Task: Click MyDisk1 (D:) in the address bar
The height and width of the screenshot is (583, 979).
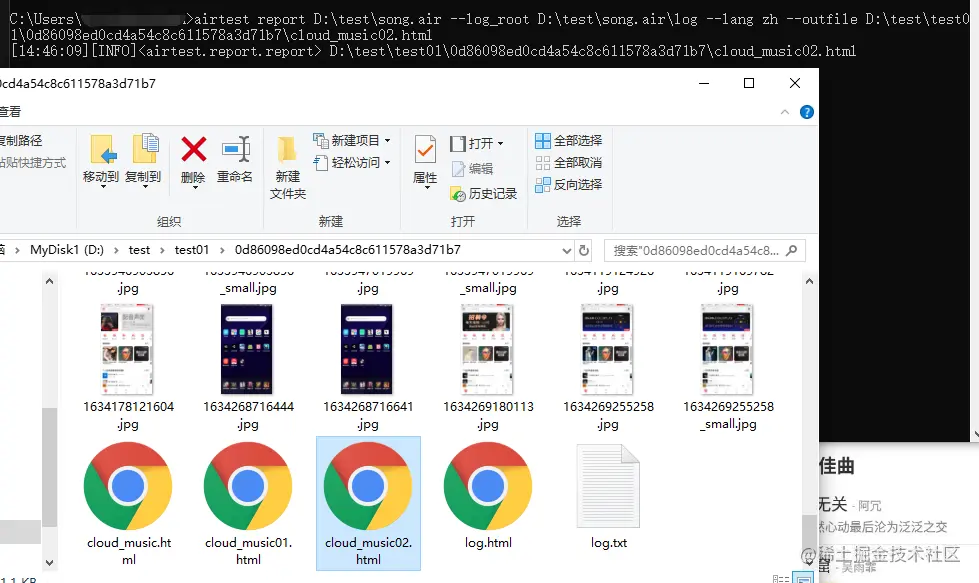Action: pyautogui.click(x=67, y=250)
